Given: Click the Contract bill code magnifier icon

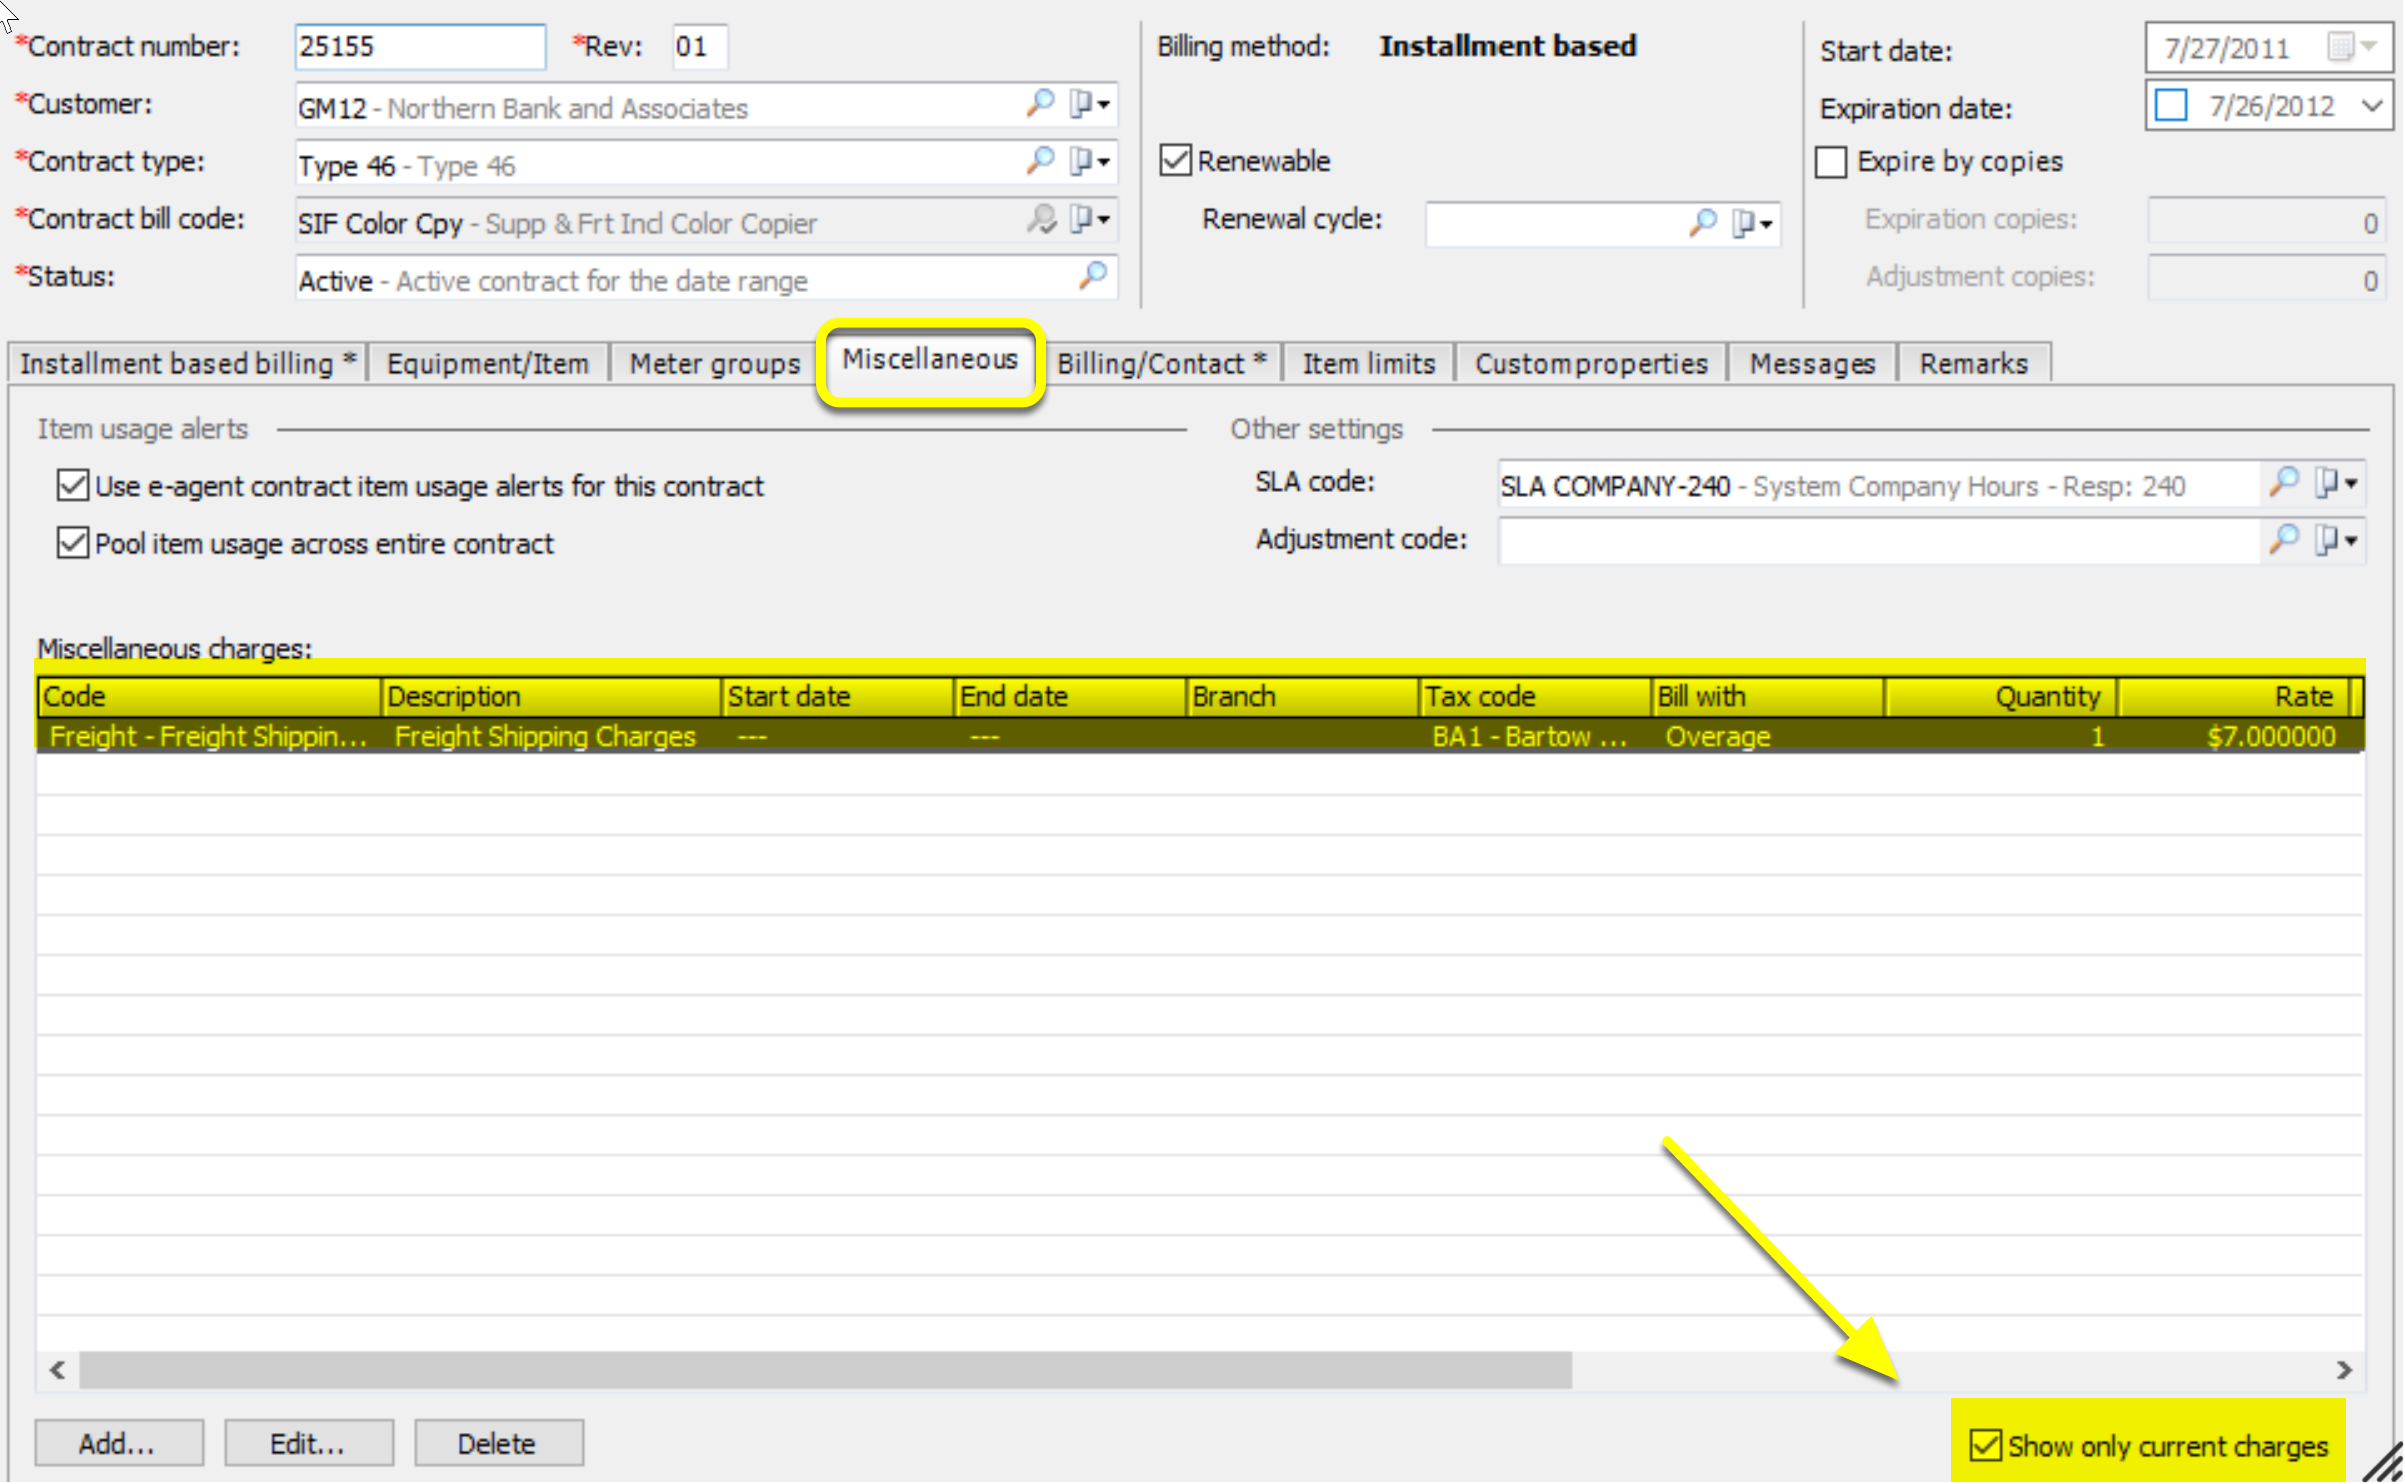Looking at the screenshot, I should pos(1040,218).
